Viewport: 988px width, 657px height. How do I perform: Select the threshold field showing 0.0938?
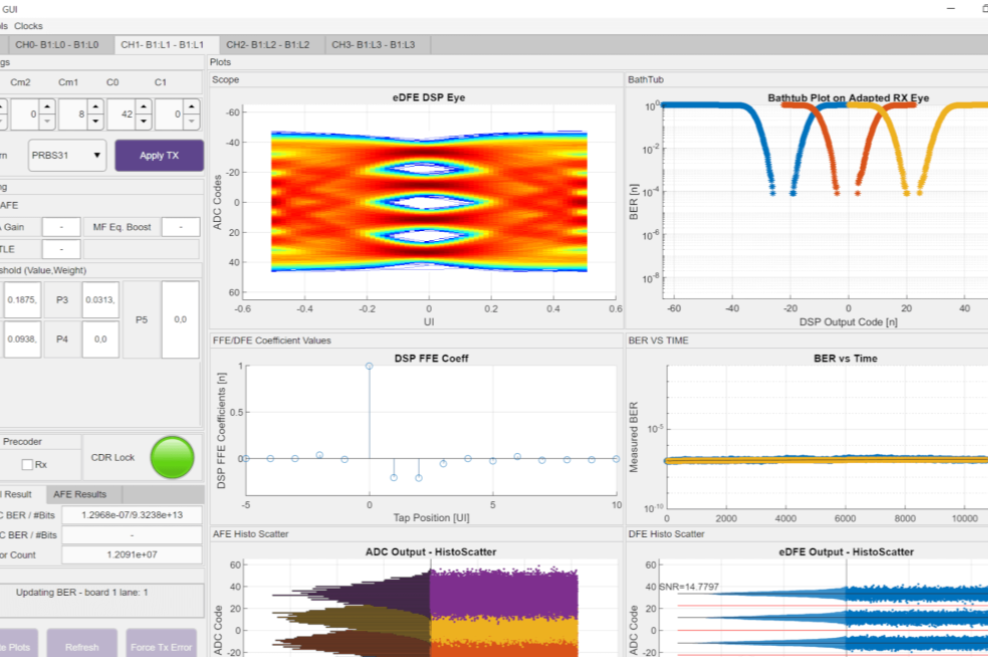23,339
